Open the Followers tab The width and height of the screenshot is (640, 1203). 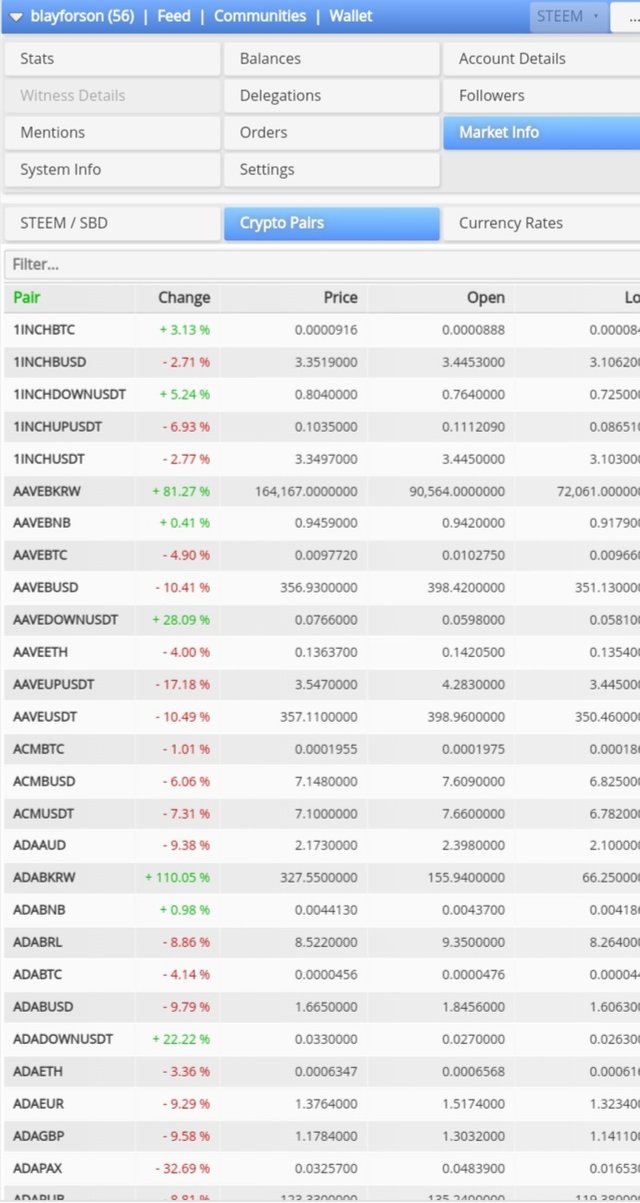coord(541,96)
